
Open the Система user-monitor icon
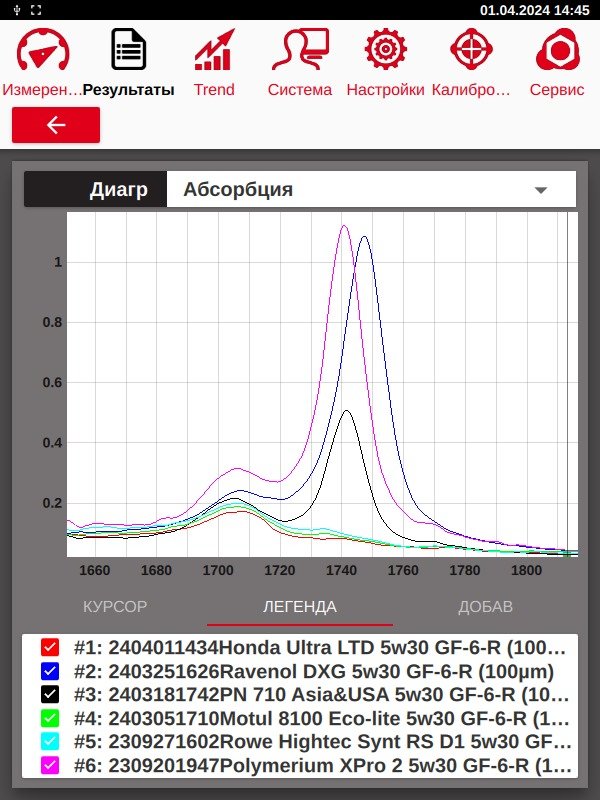pos(300,49)
